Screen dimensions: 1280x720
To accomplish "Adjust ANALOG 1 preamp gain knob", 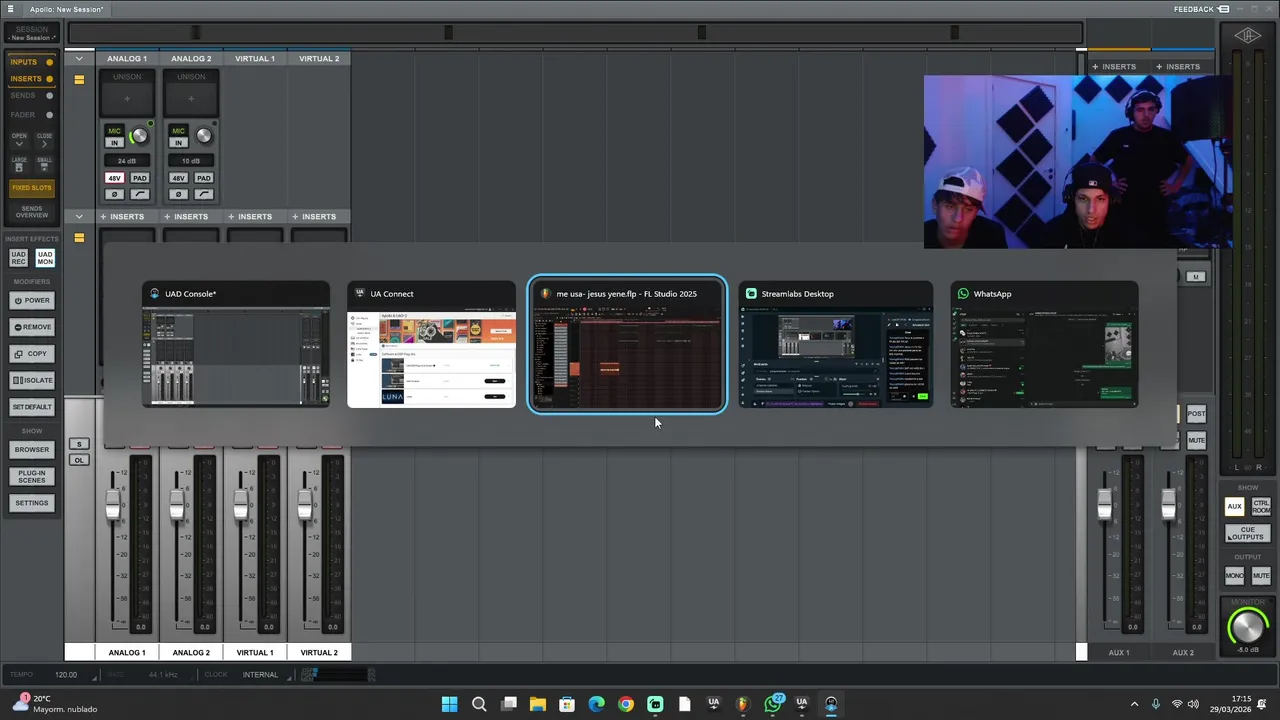I will coord(139,136).
